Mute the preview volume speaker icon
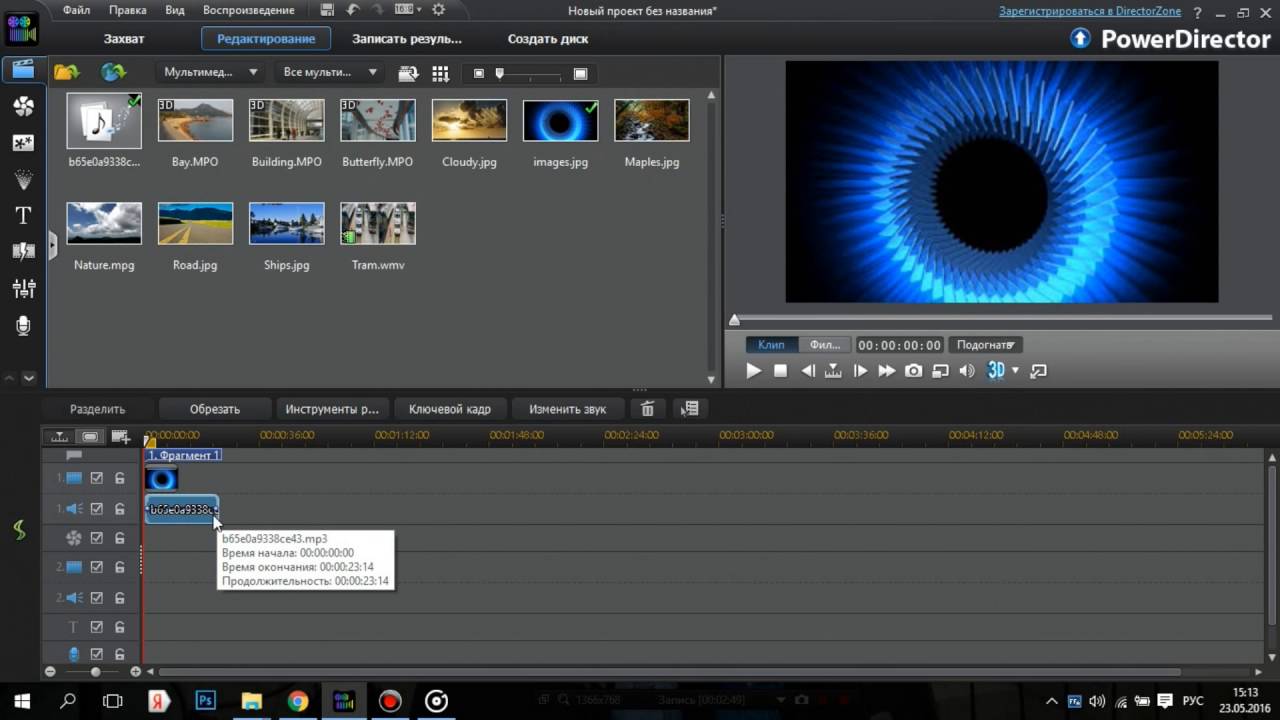 pos(966,370)
